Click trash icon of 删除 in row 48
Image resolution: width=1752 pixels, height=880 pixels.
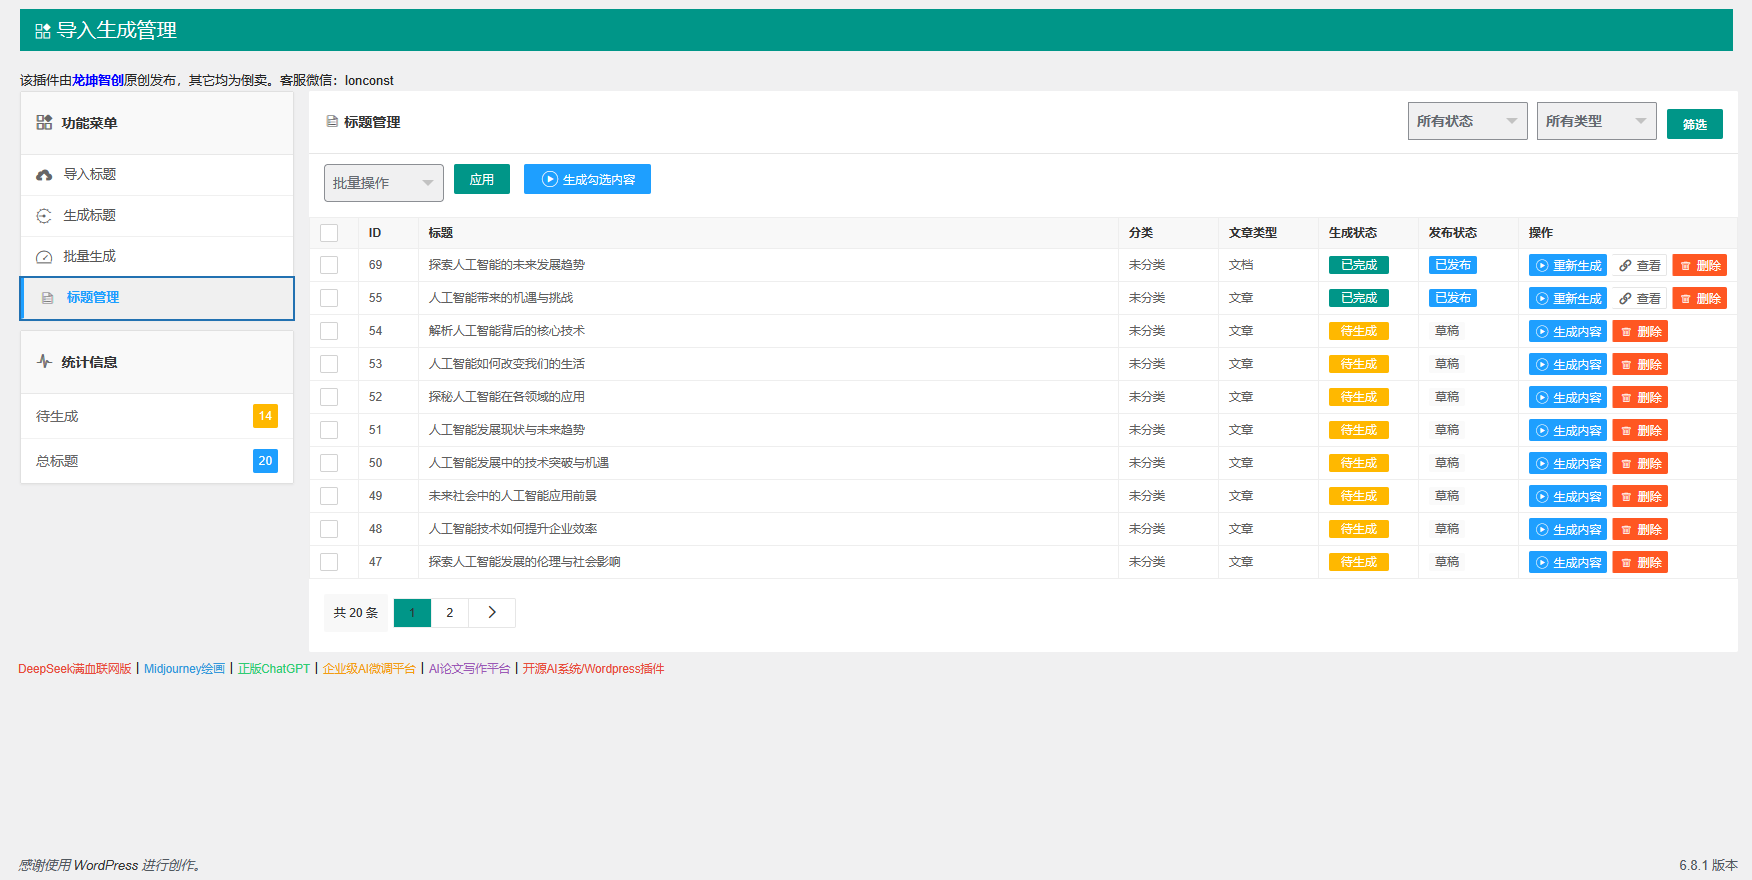[x=1626, y=530]
